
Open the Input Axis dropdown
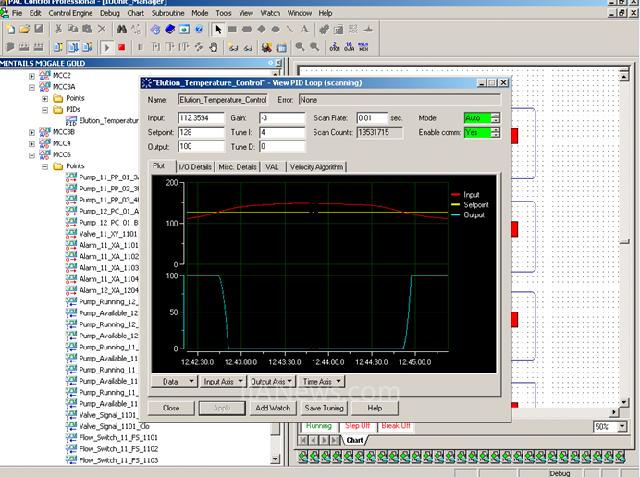coord(221,381)
